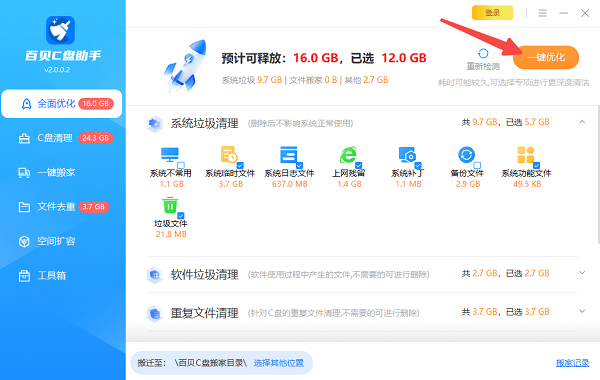Click the 24.3 GB badge on C盘清理
The height and width of the screenshot is (380, 600).
[x=96, y=138]
